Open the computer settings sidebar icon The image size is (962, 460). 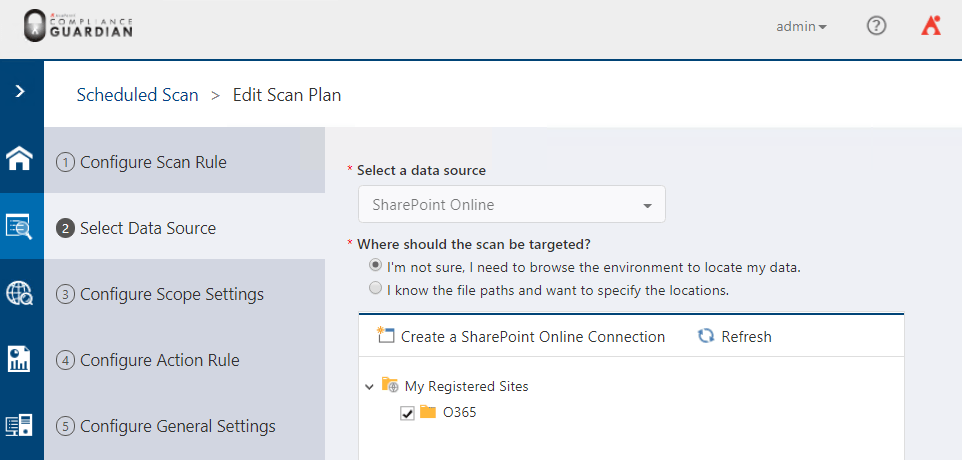pyautogui.click(x=19, y=425)
